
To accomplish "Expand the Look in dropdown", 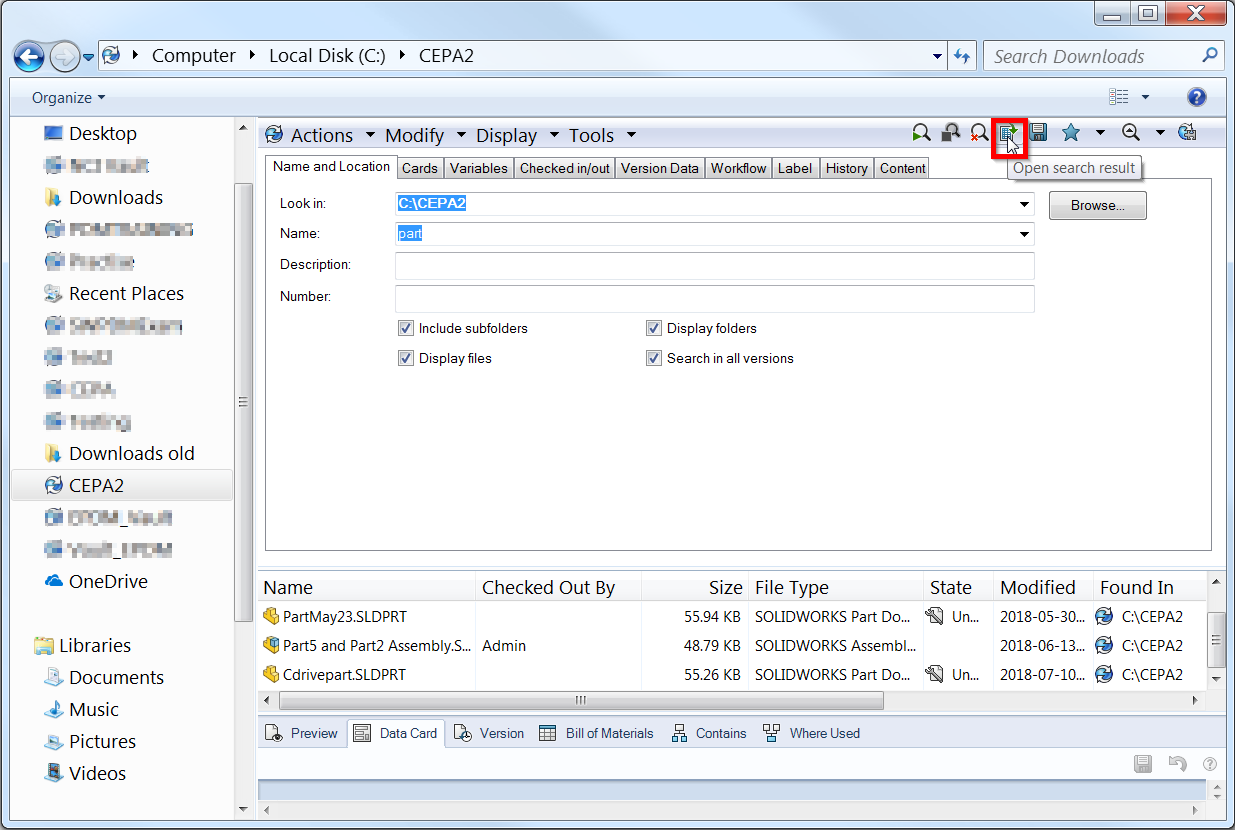I will coord(1024,204).
